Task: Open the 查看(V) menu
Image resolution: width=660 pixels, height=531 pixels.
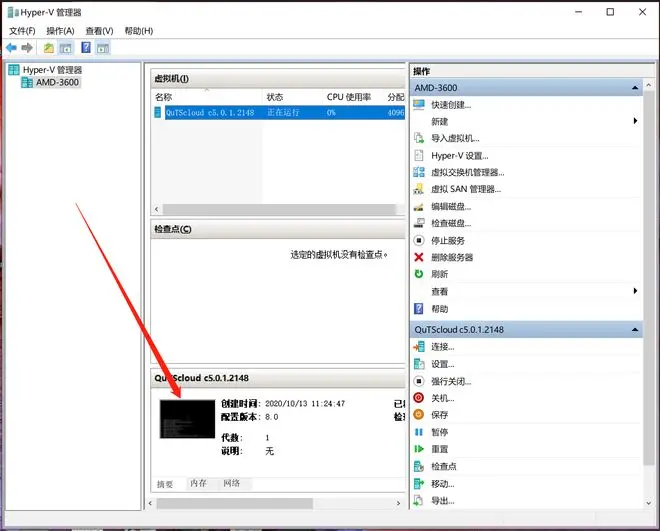Action: pos(99,31)
